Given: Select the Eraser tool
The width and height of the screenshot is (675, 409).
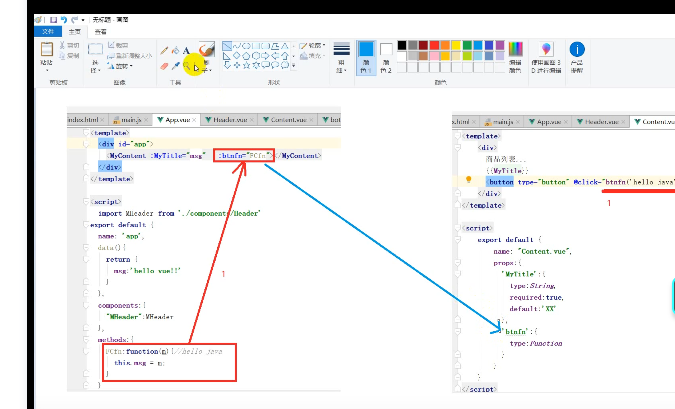Looking at the screenshot, I should coord(164,66).
